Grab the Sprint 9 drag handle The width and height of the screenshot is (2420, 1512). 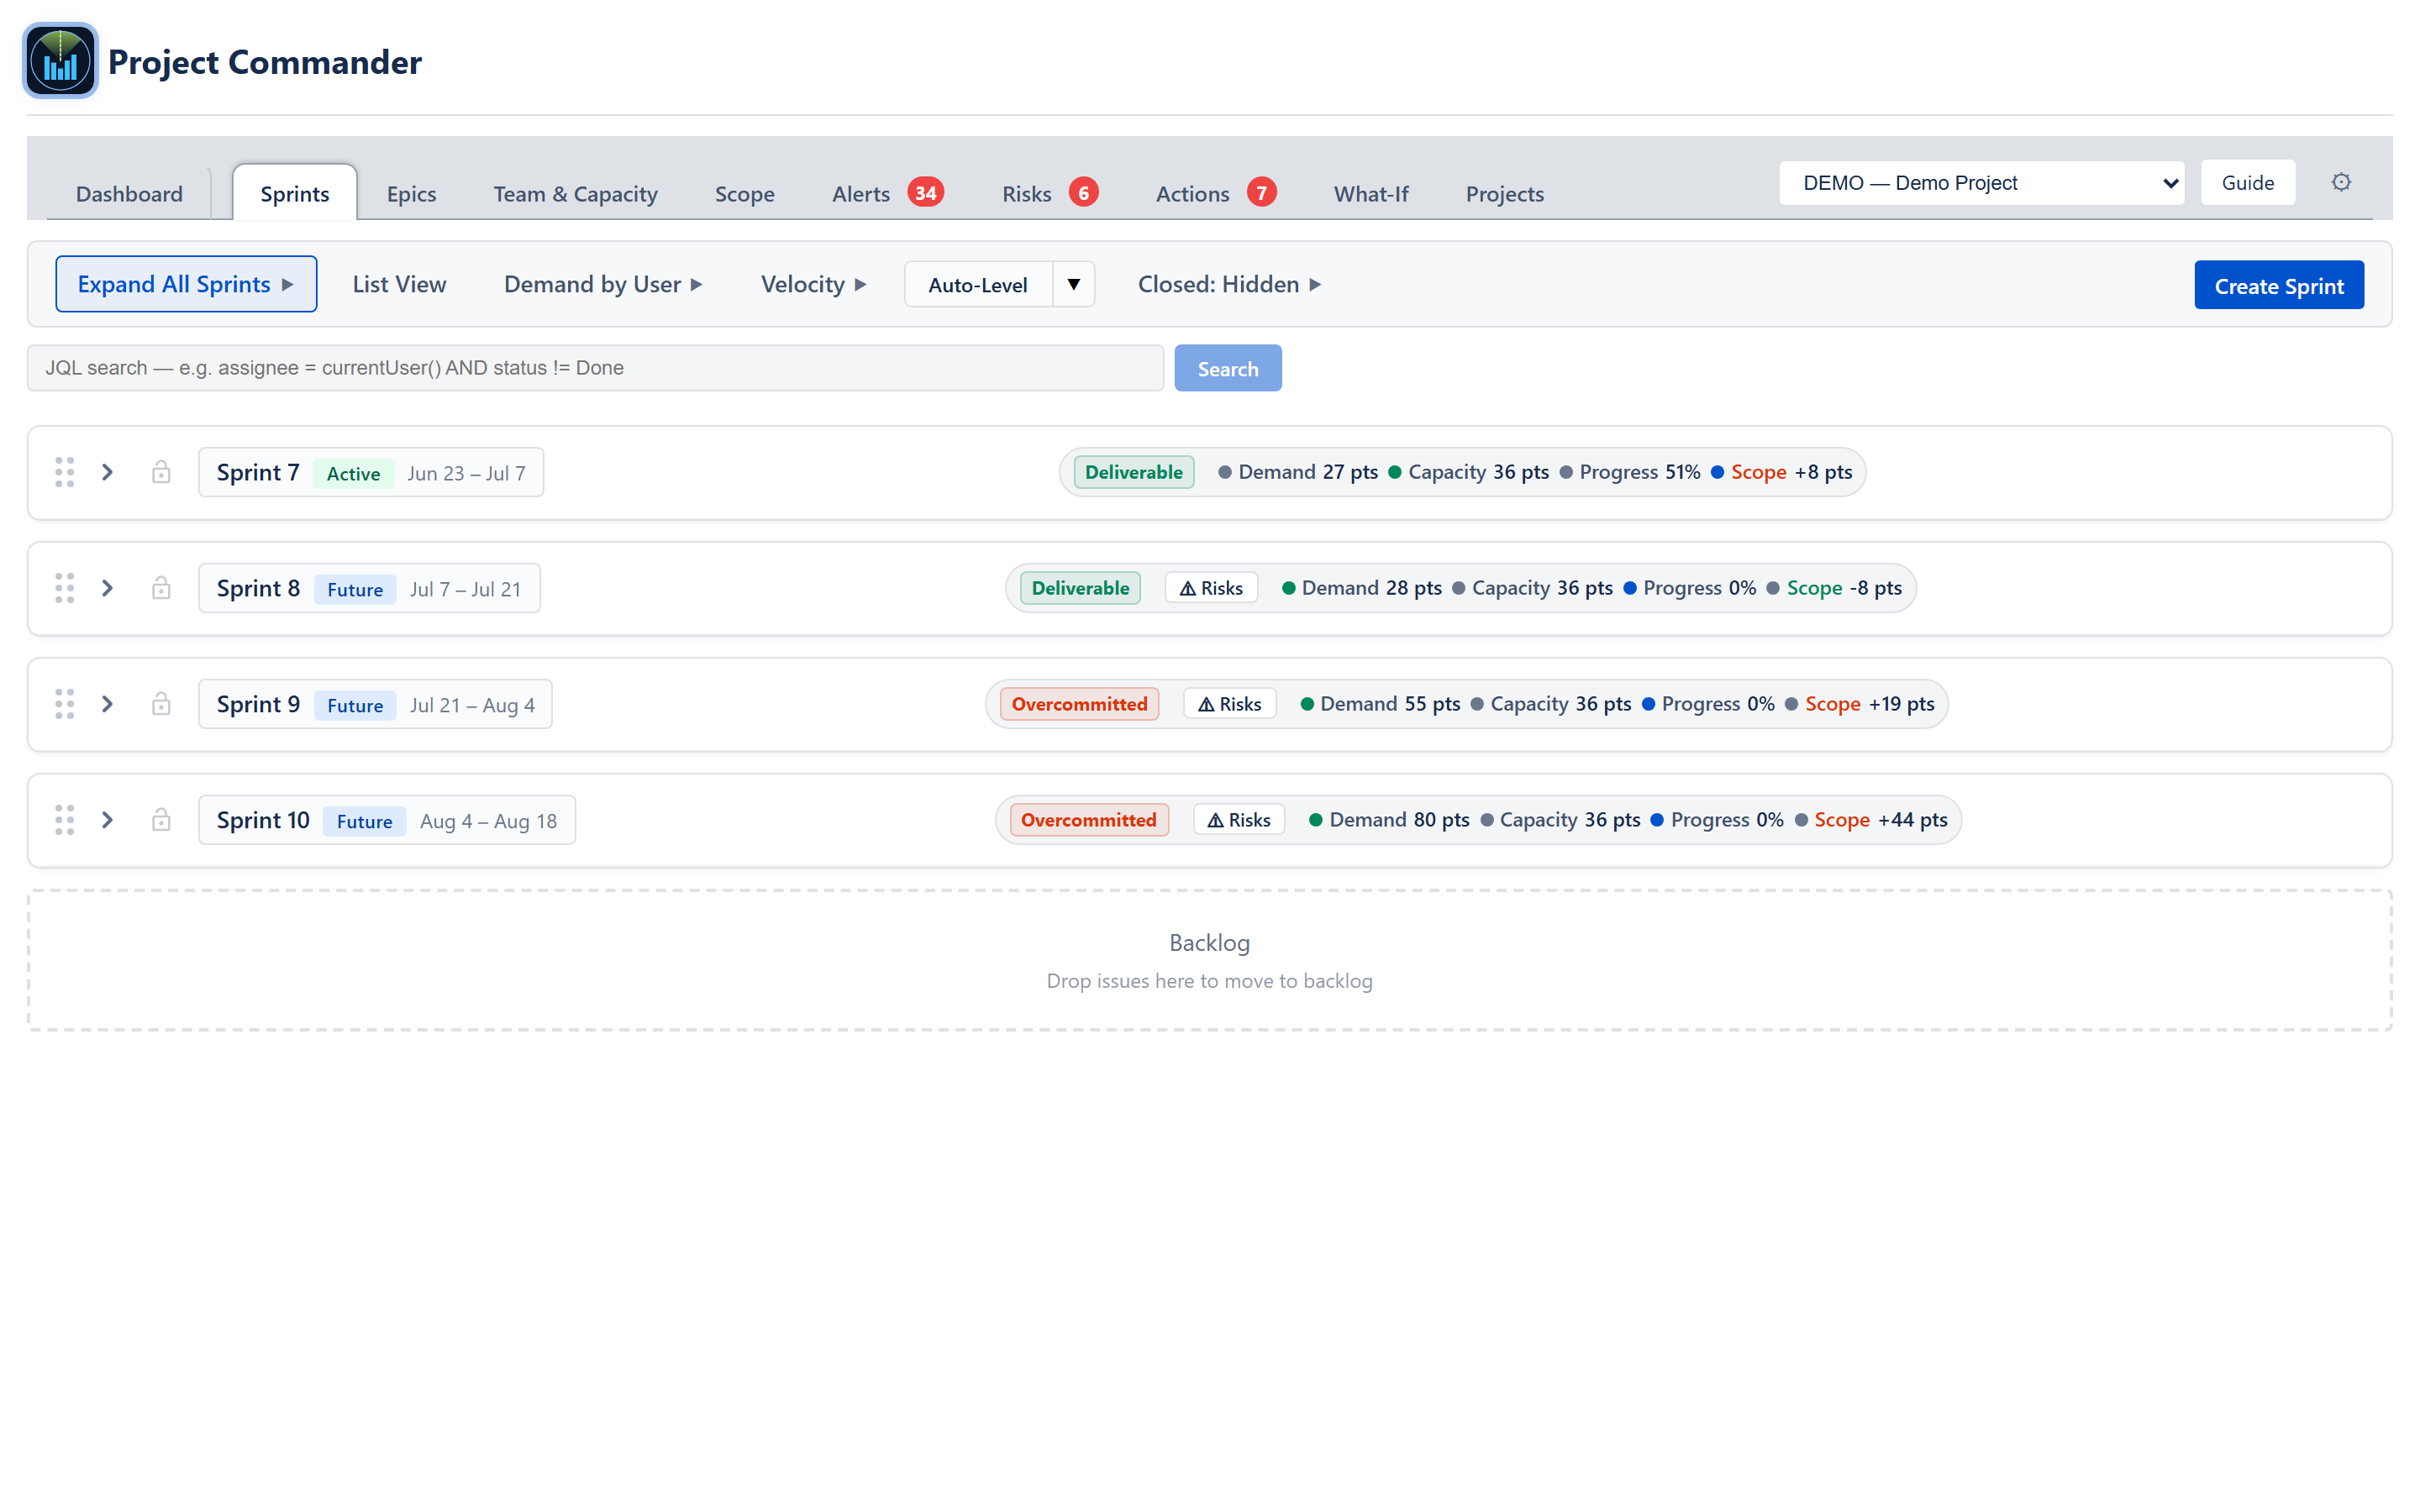coord(64,704)
